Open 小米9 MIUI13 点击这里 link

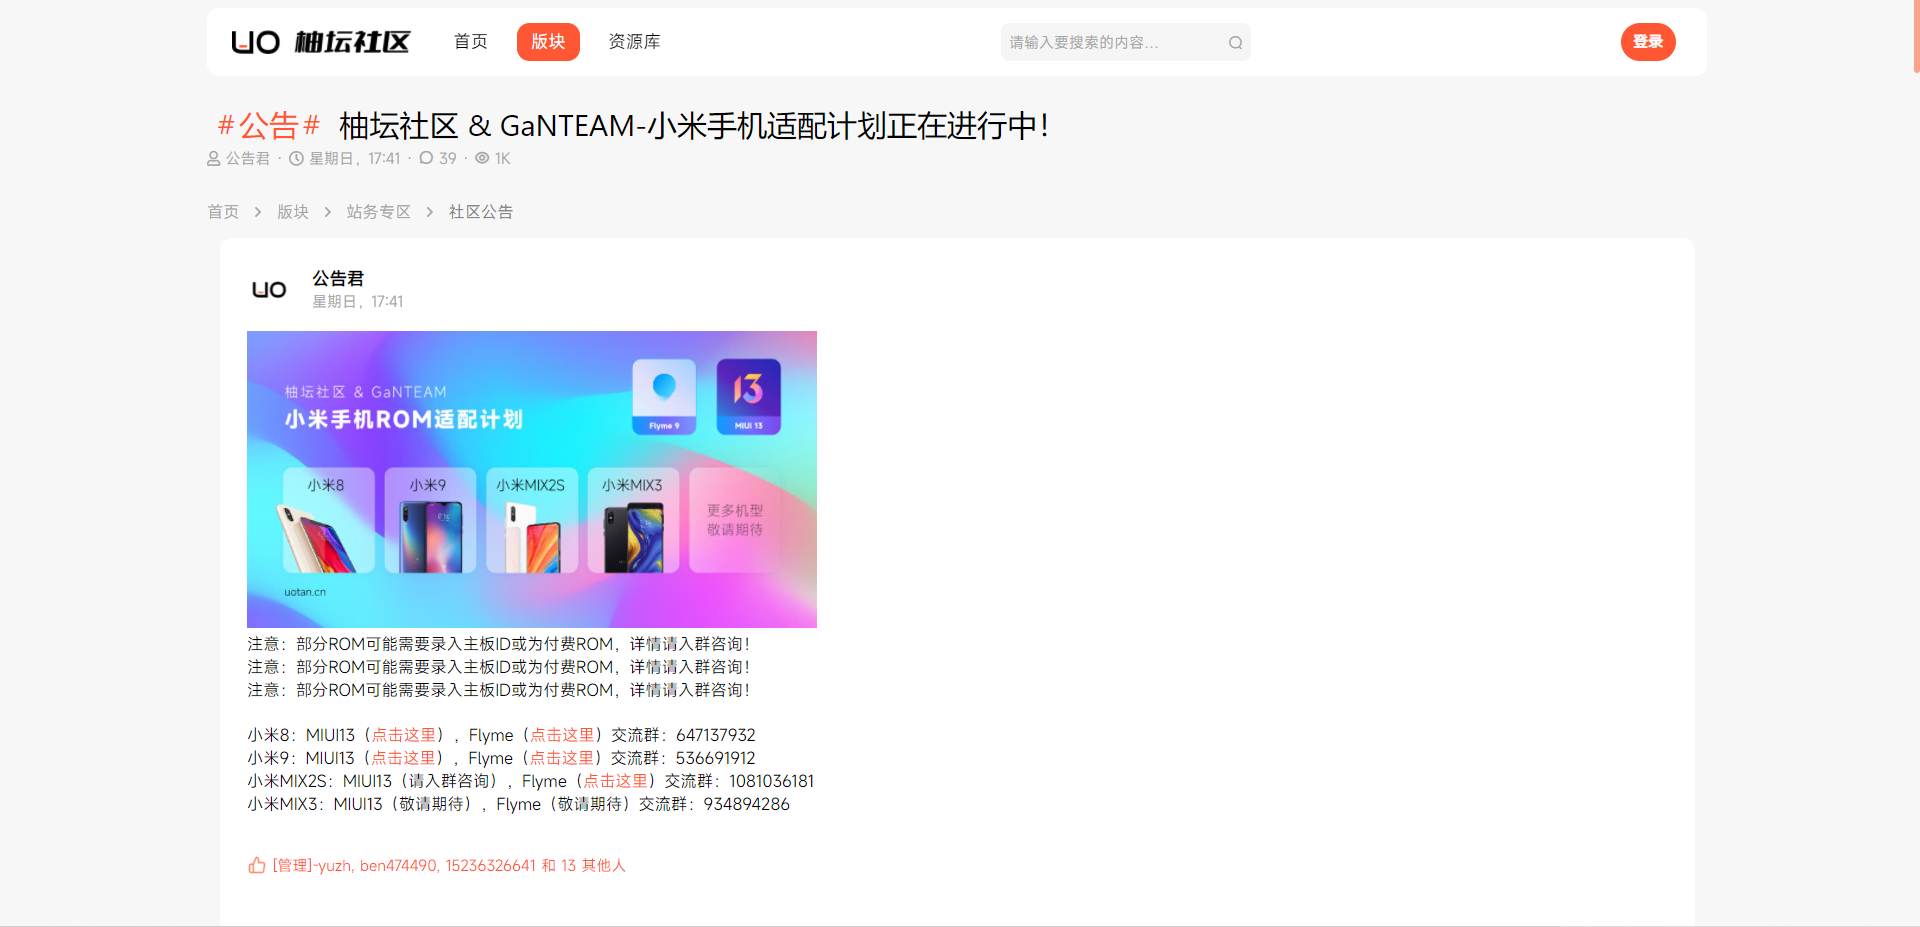pyautogui.click(x=404, y=758)
